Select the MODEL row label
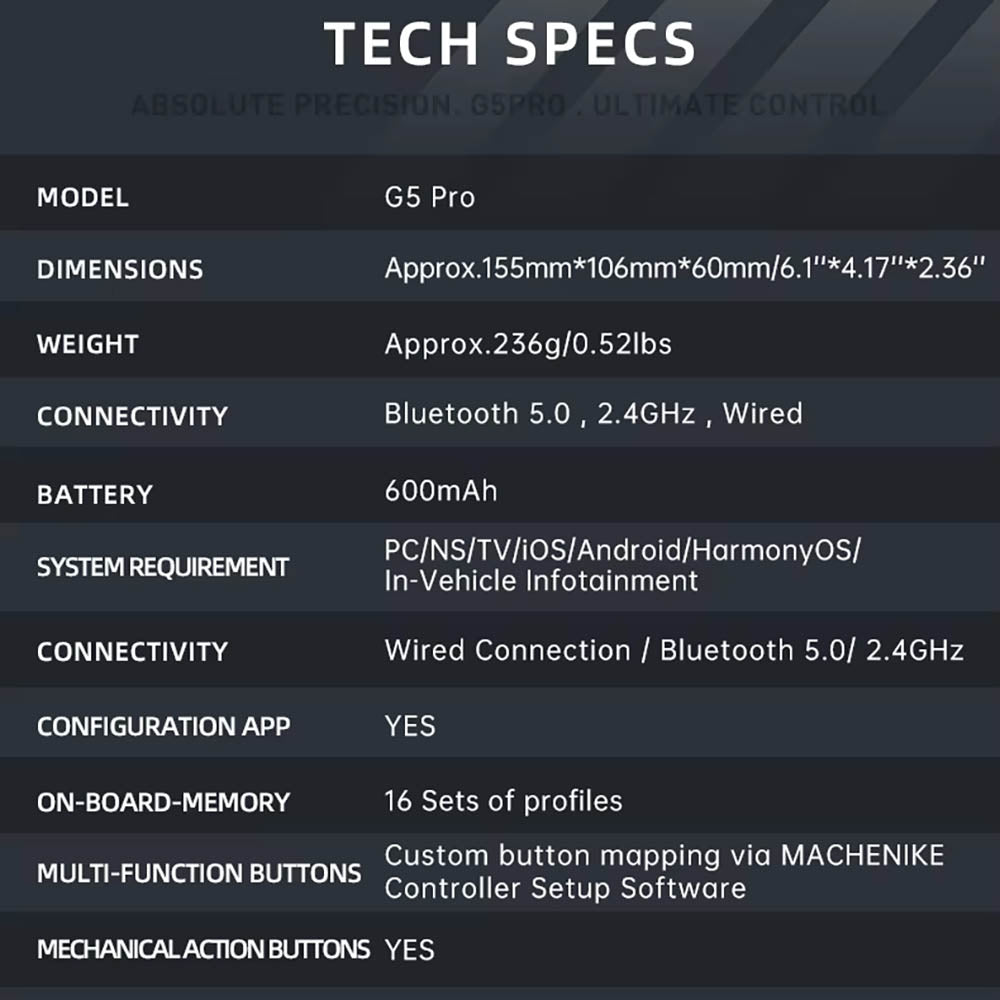This screenshot has width=1000, height=1000. [83, 197]
